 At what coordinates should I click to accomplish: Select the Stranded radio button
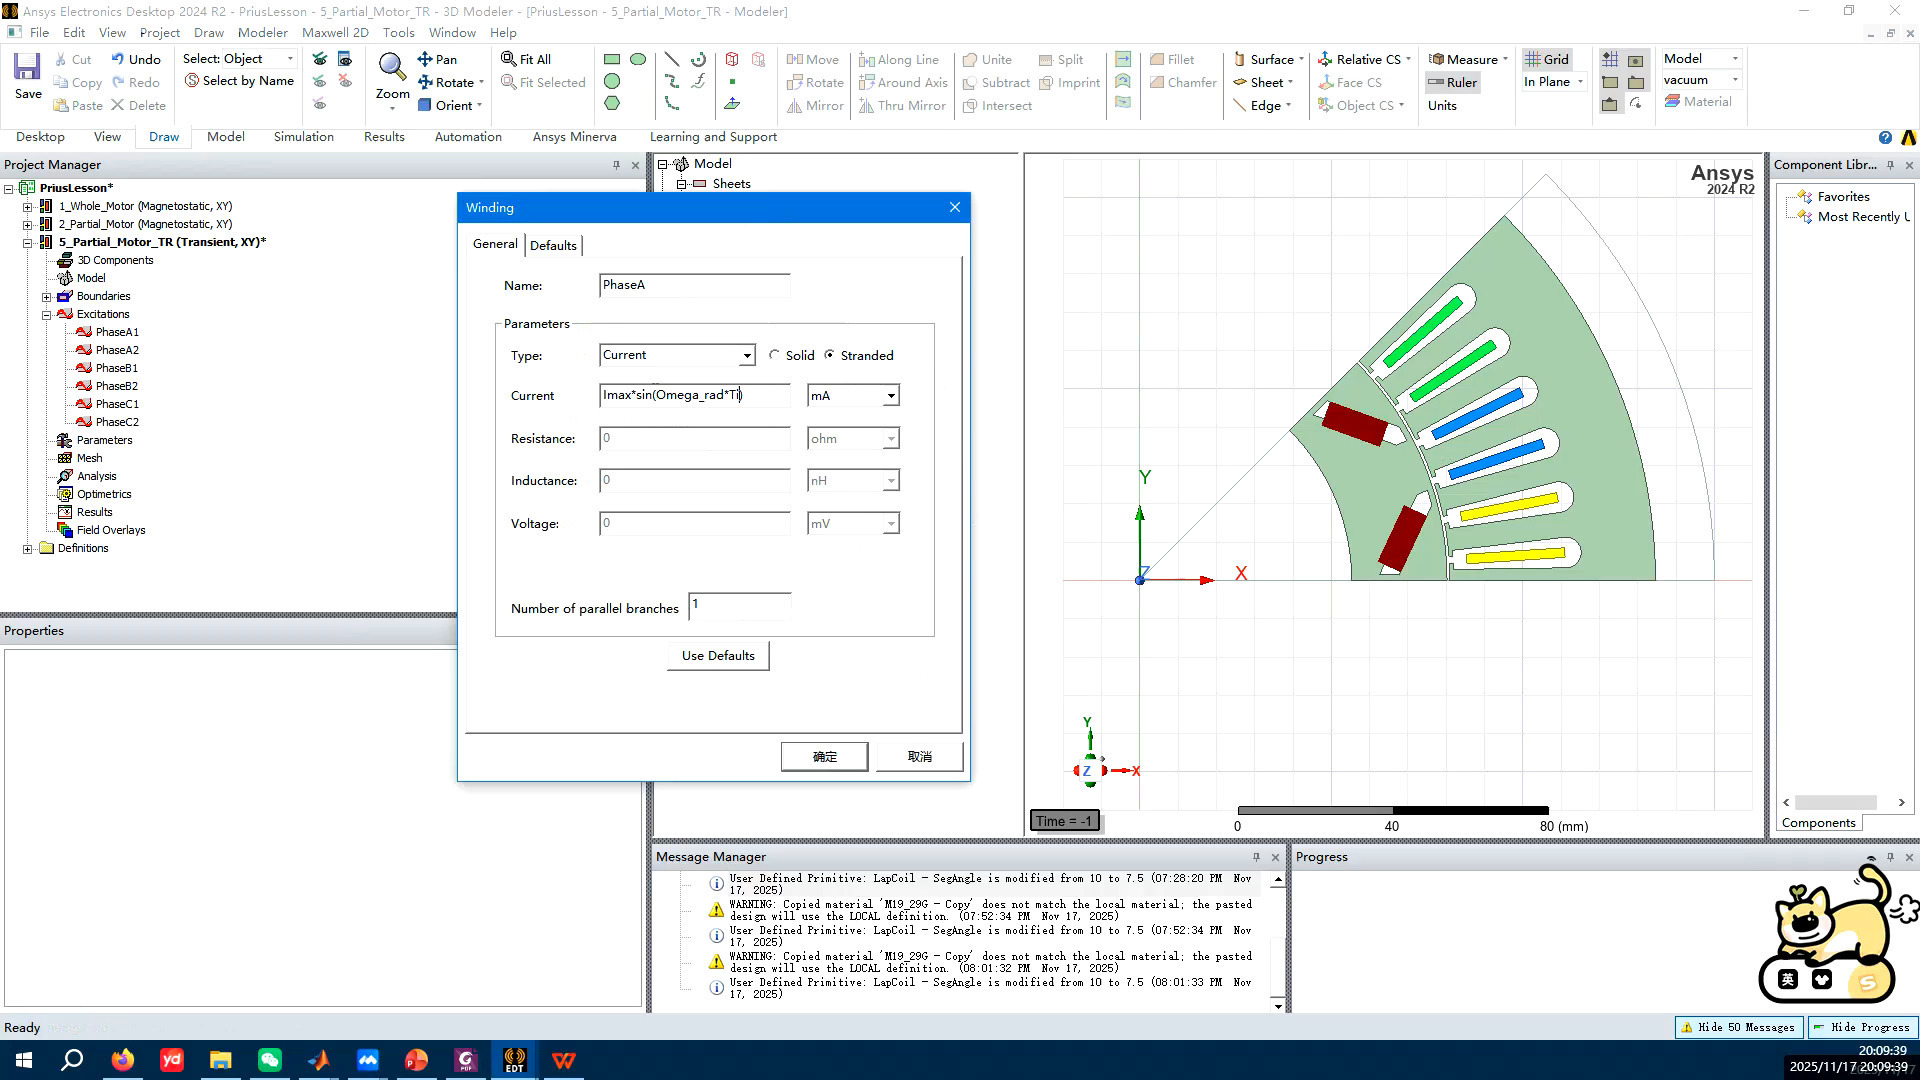pyautogui.click(x=829, y=355)
